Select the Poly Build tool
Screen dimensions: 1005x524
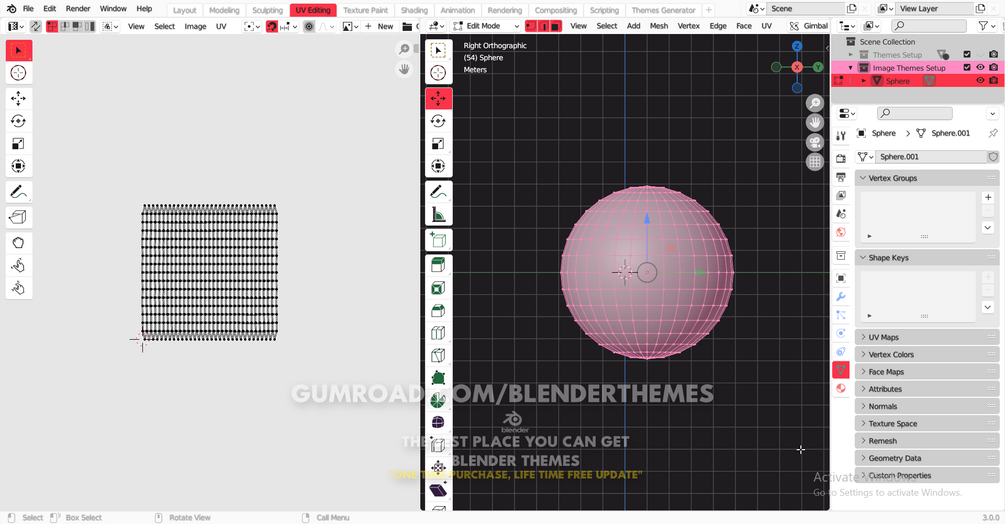[438, 377]
